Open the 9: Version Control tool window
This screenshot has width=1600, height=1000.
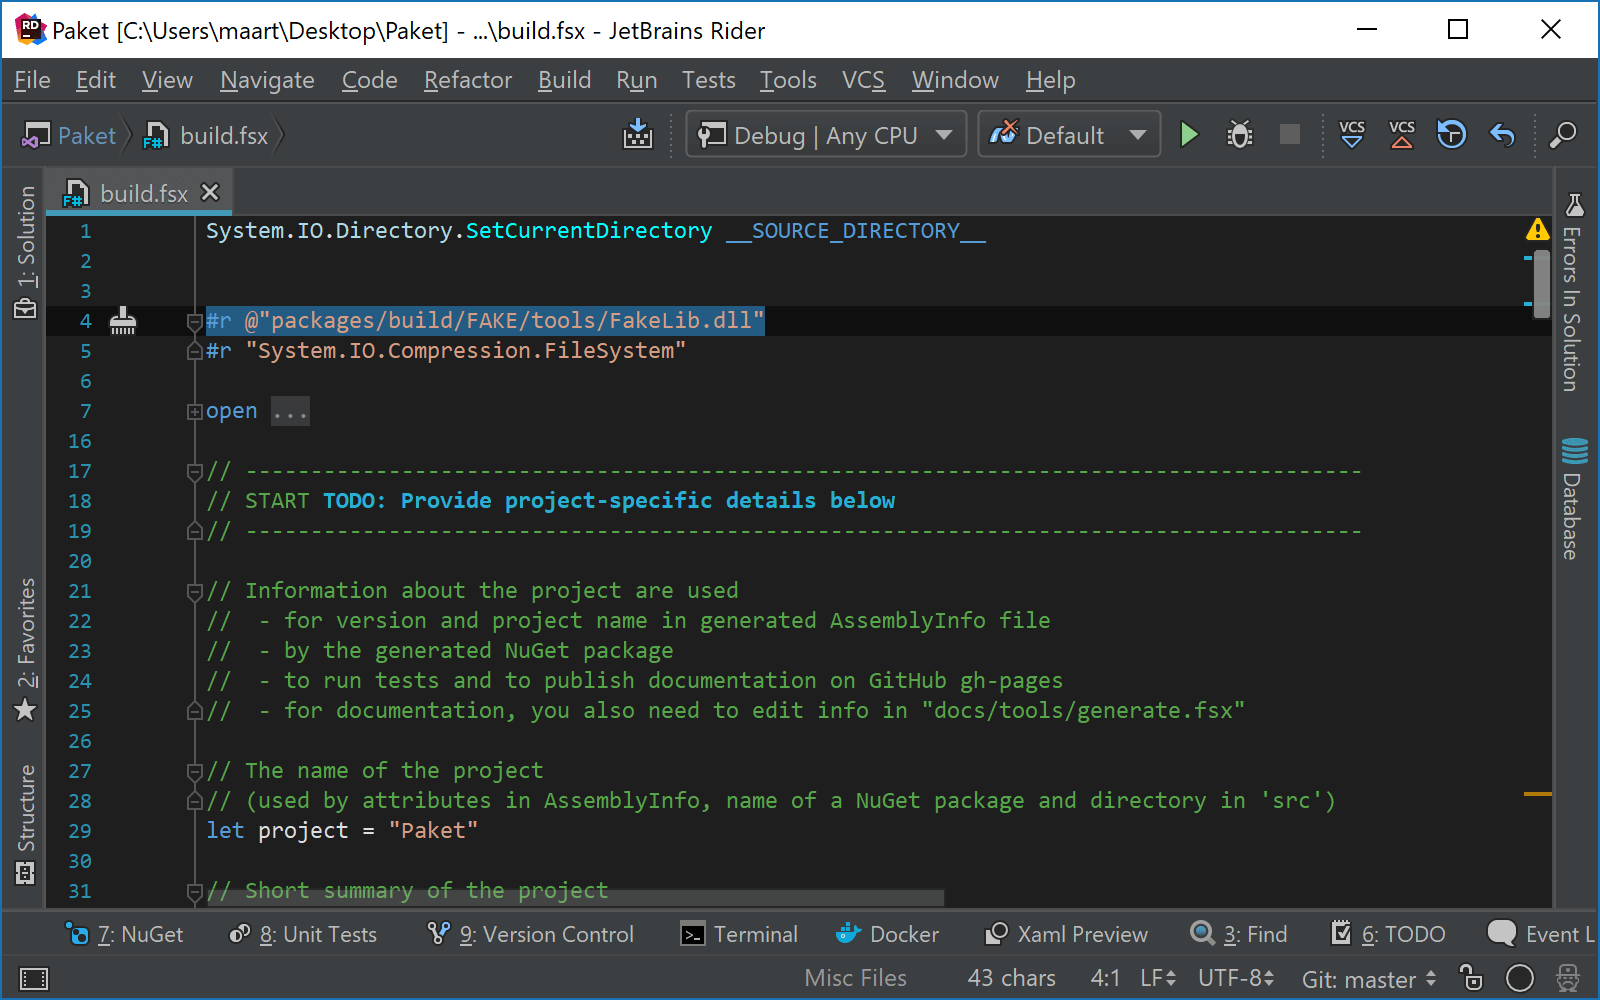pyautogui.click(x=531, y=934)
